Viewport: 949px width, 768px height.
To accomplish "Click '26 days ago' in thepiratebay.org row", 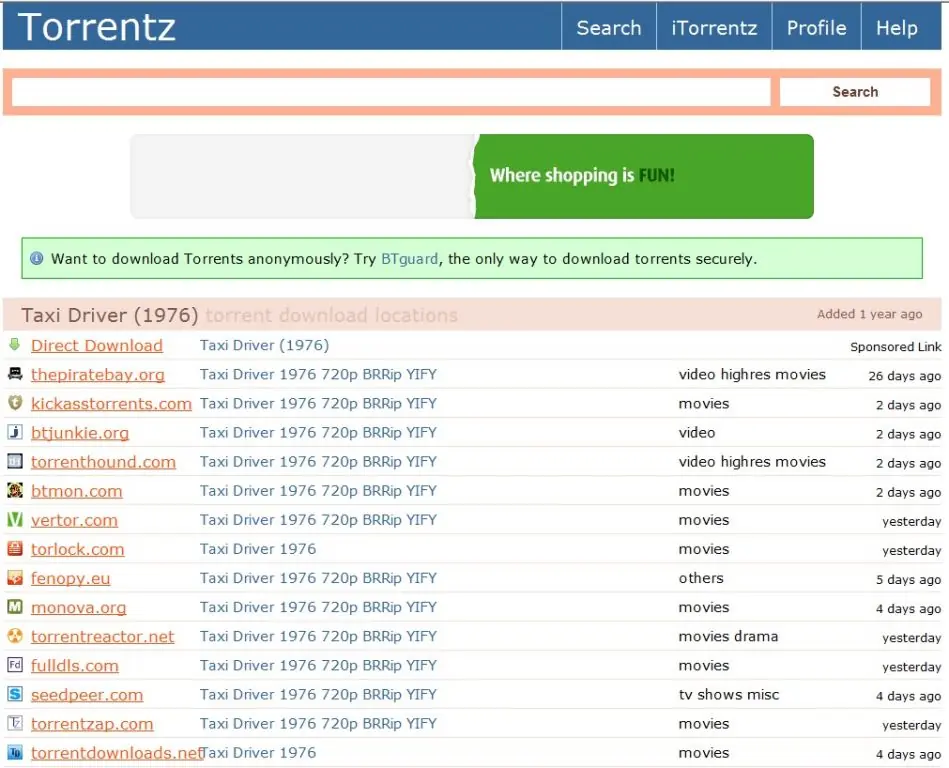I will 905,376.
